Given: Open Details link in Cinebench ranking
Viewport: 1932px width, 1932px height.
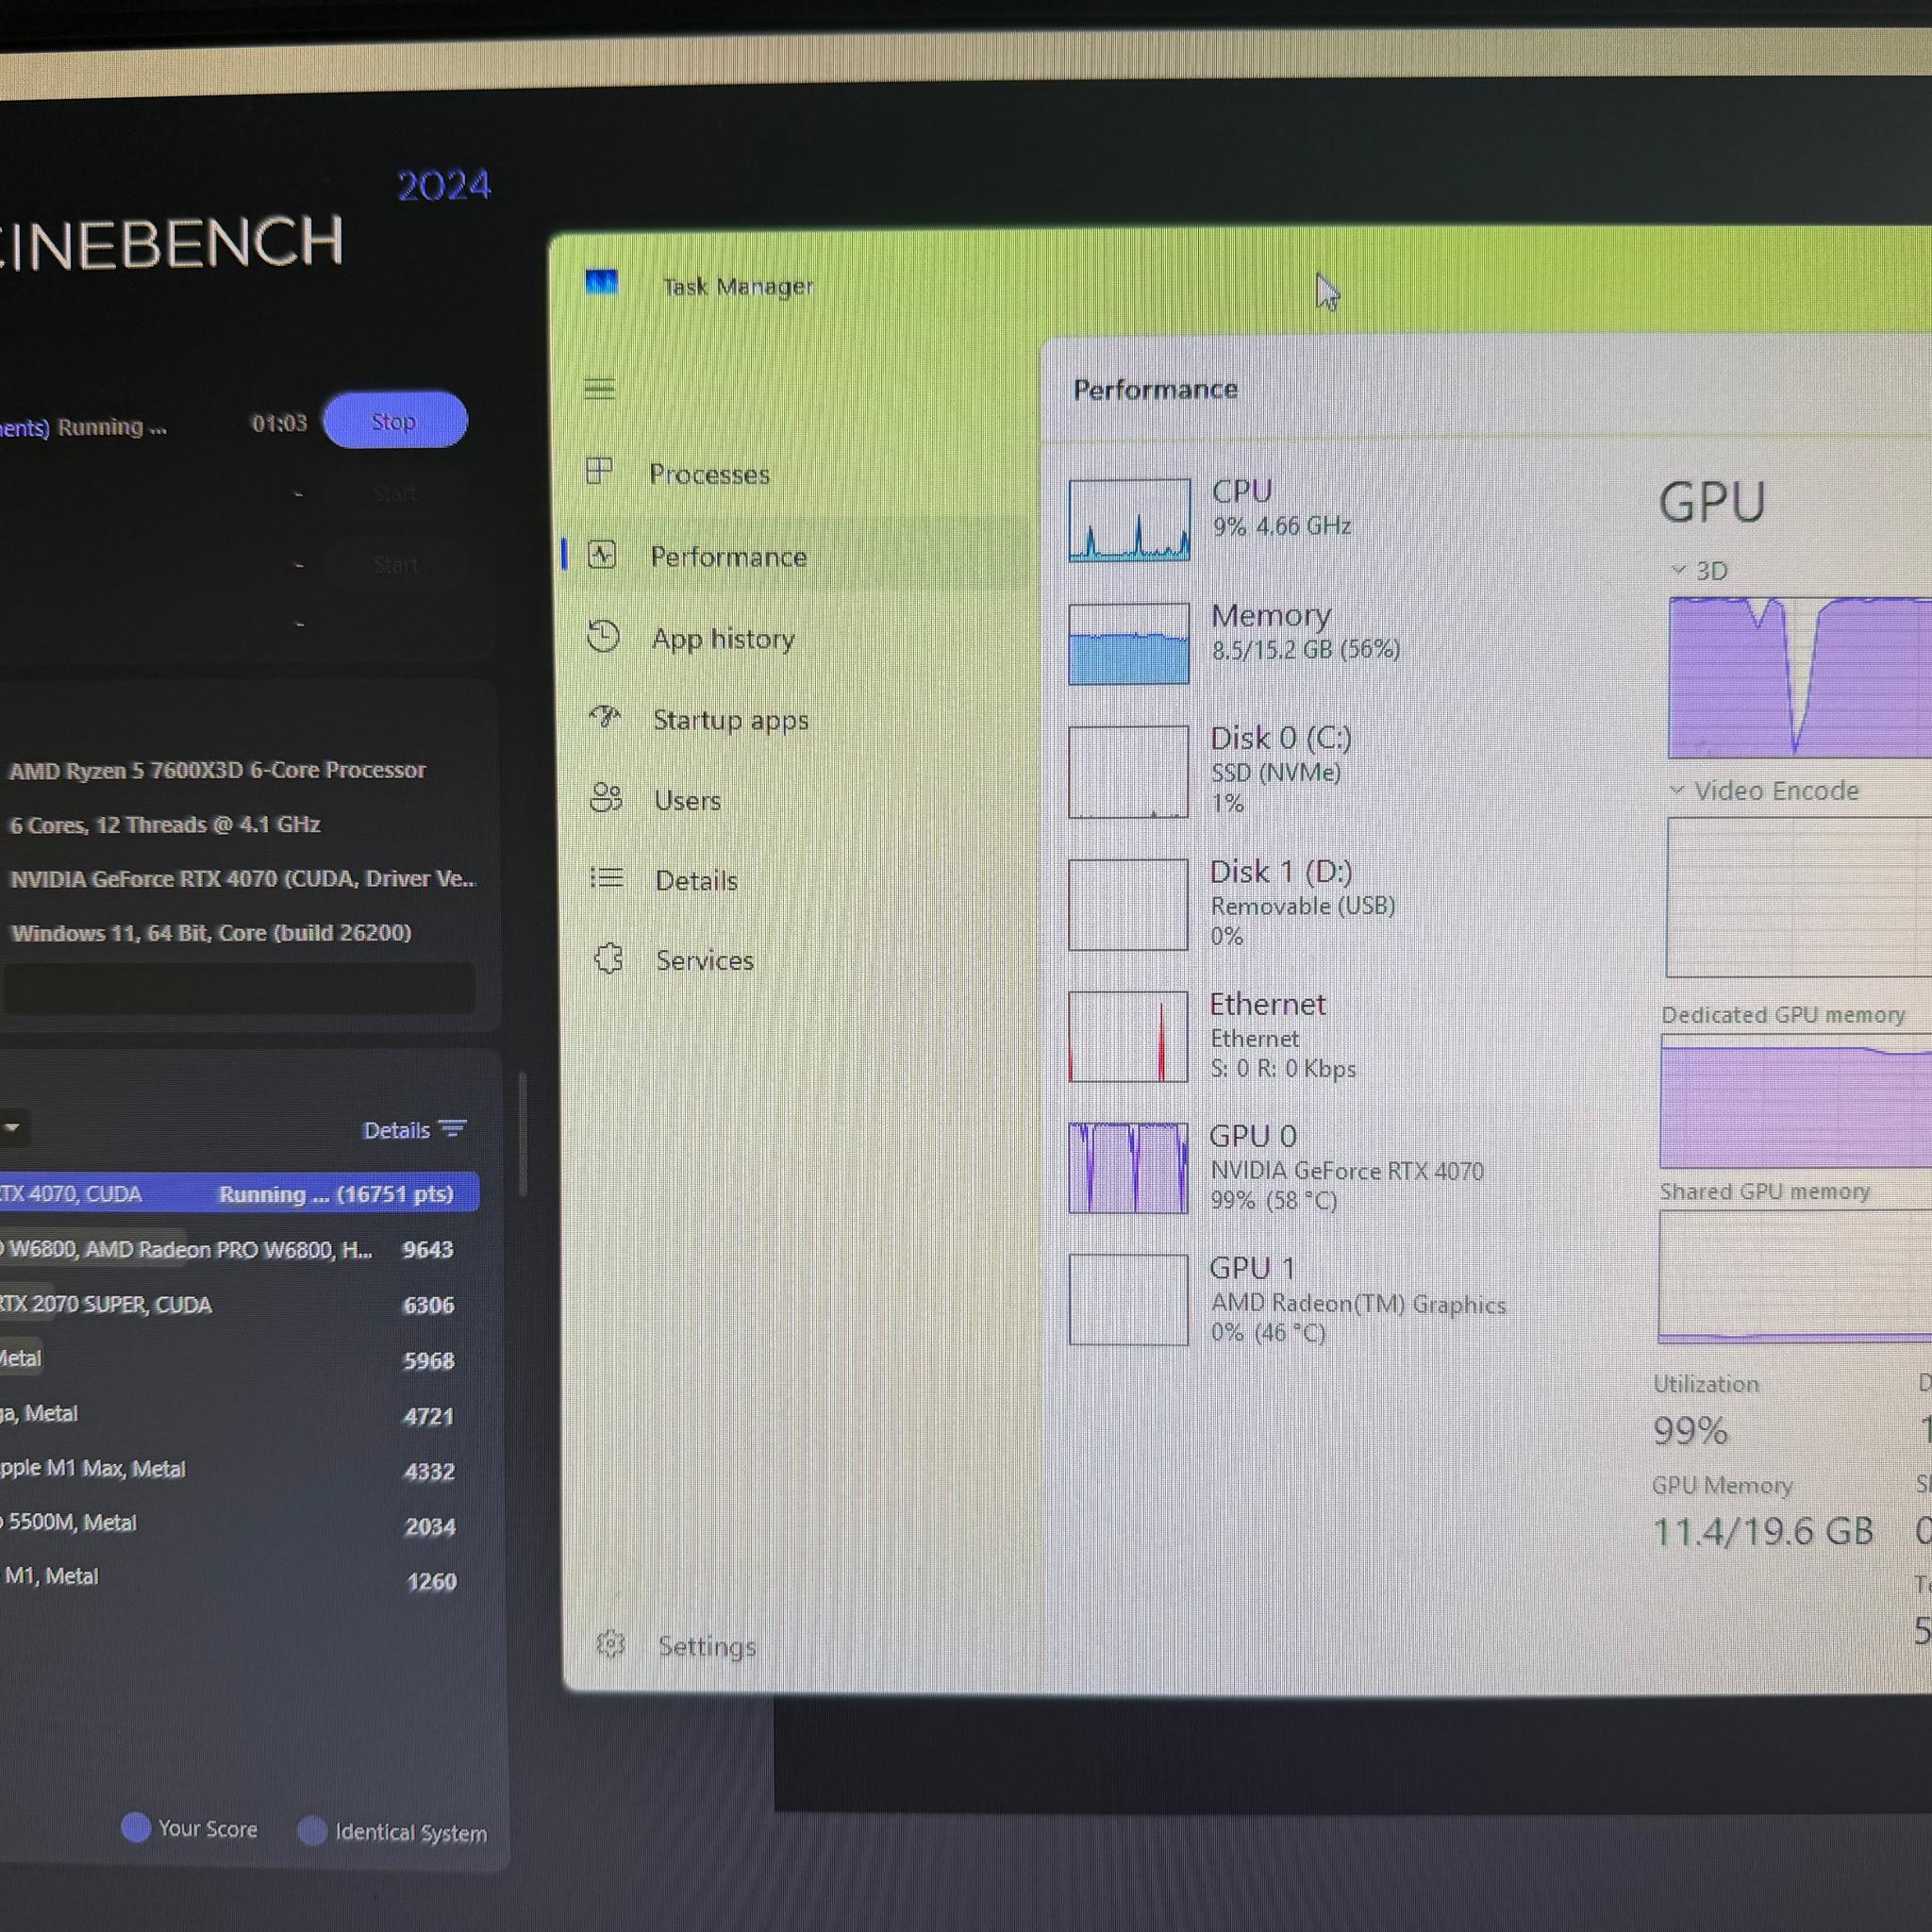Looking at the screenshot, I should coord(396,1130).
